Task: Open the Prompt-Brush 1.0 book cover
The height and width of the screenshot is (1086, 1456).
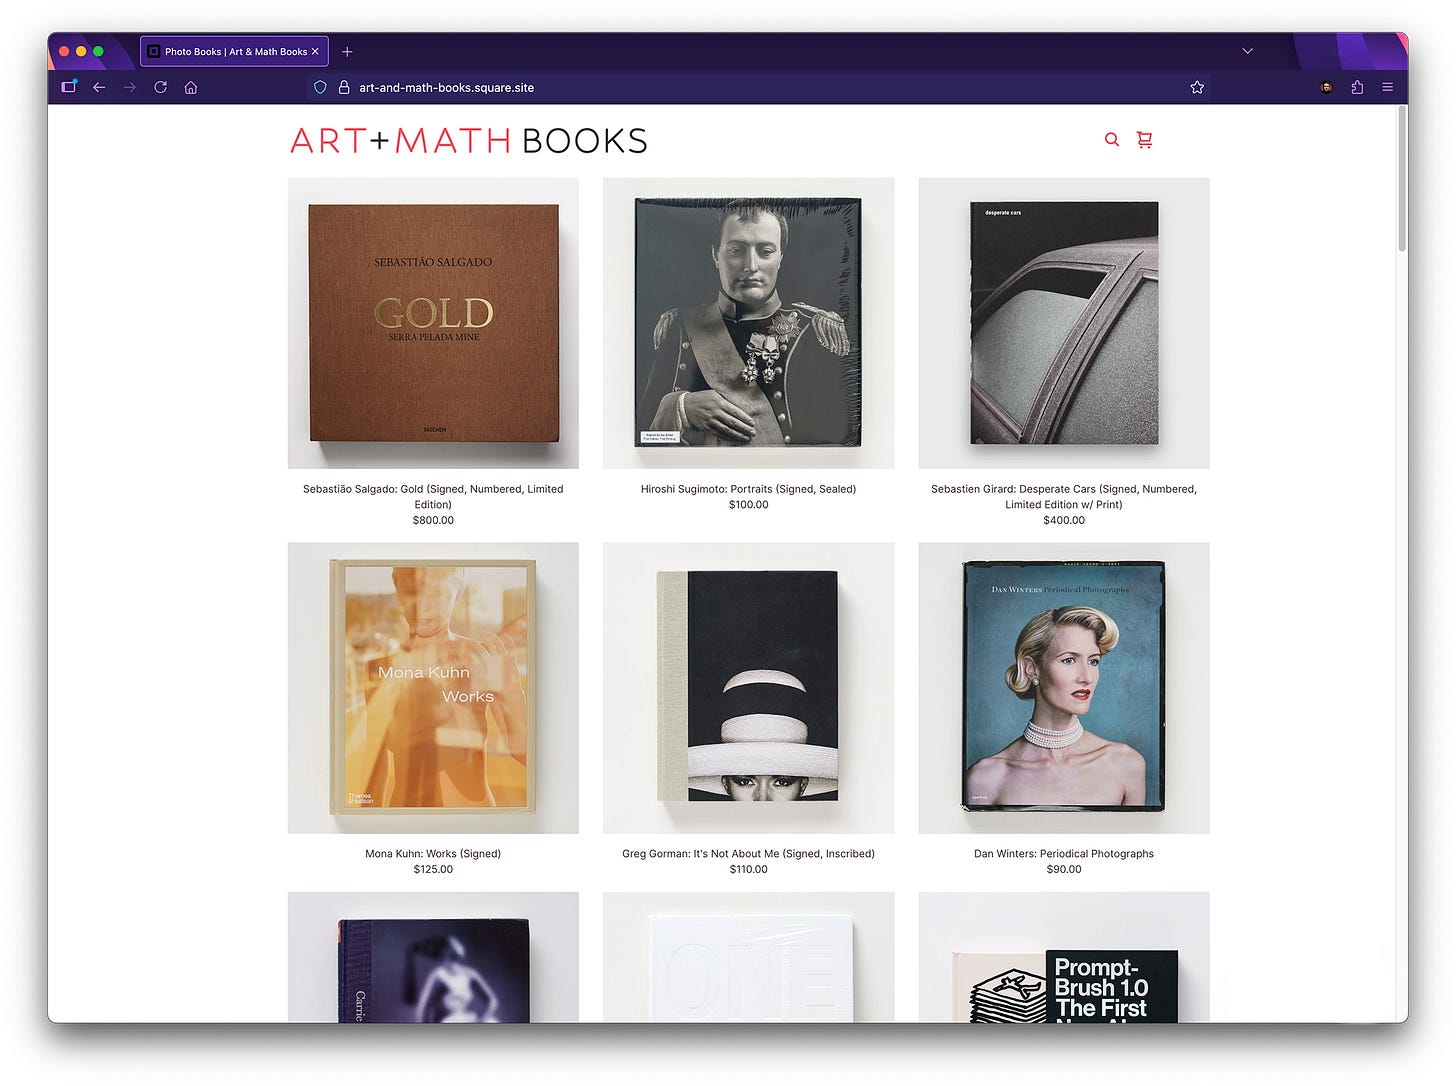Action: pyautogui.click(x=1064, y=957)
